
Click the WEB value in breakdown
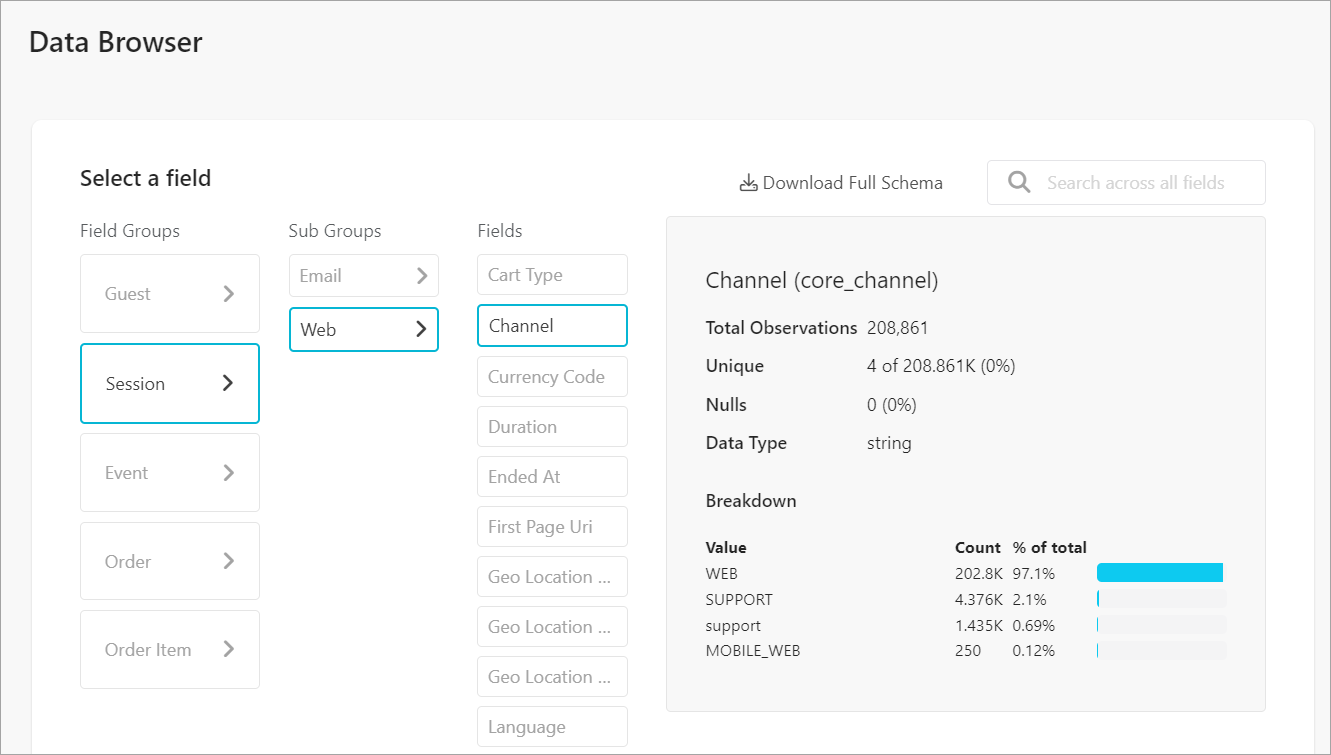tap(722, 574)
